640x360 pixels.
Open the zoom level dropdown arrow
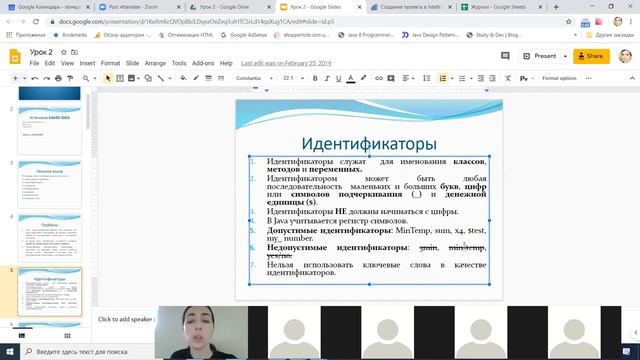coord(95,78)
